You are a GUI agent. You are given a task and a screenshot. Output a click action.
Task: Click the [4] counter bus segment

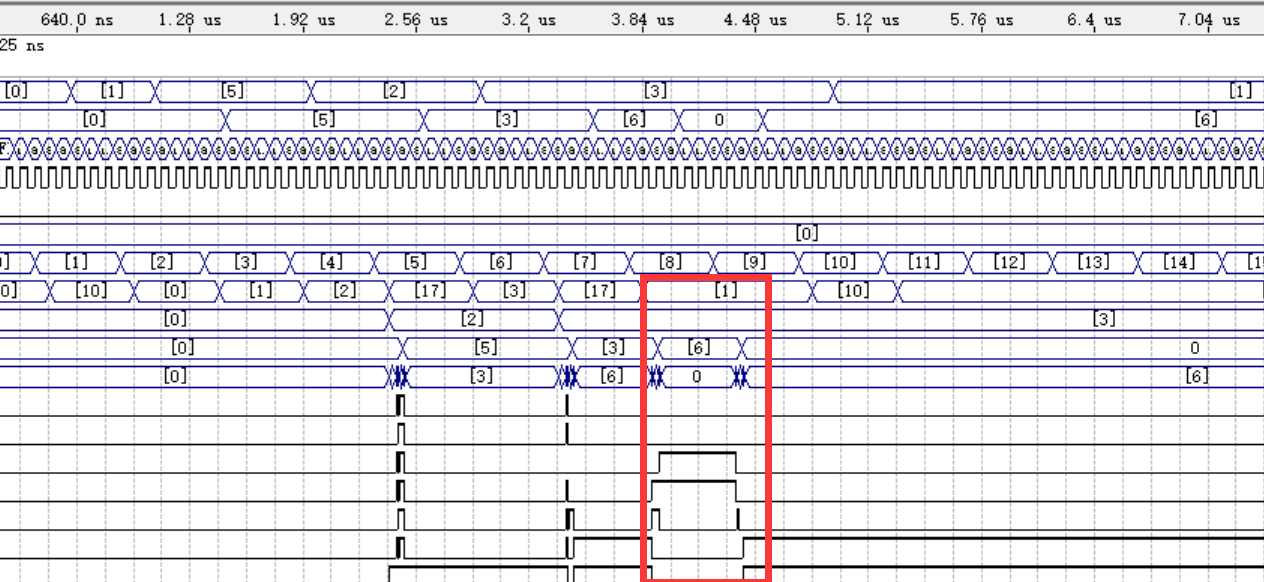331,263
